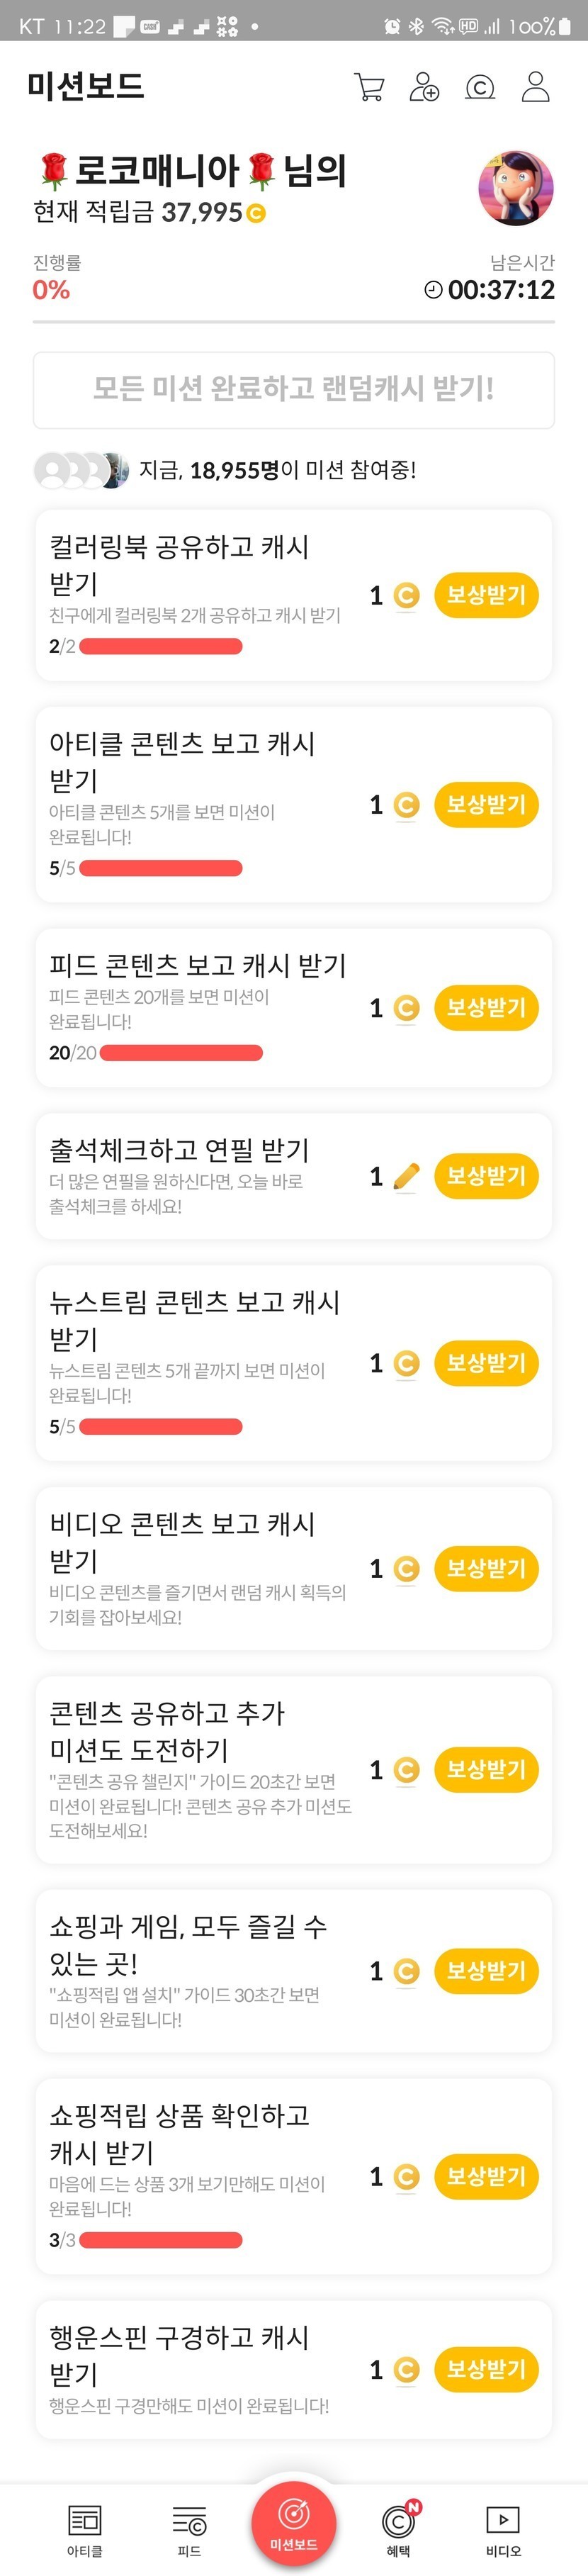
Task: Get reward for 행운스핀 구경하고 캐시 받기
Action: coord(486,2369)
